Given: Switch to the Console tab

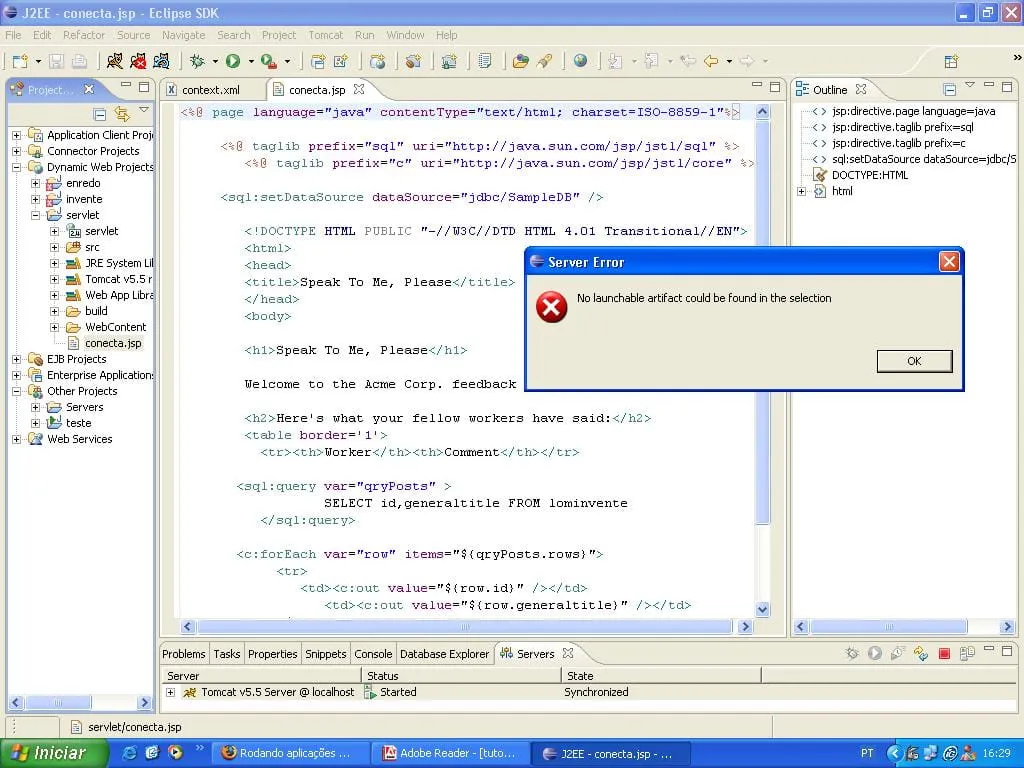Looking at the screenshot, I should pos(373,654).
